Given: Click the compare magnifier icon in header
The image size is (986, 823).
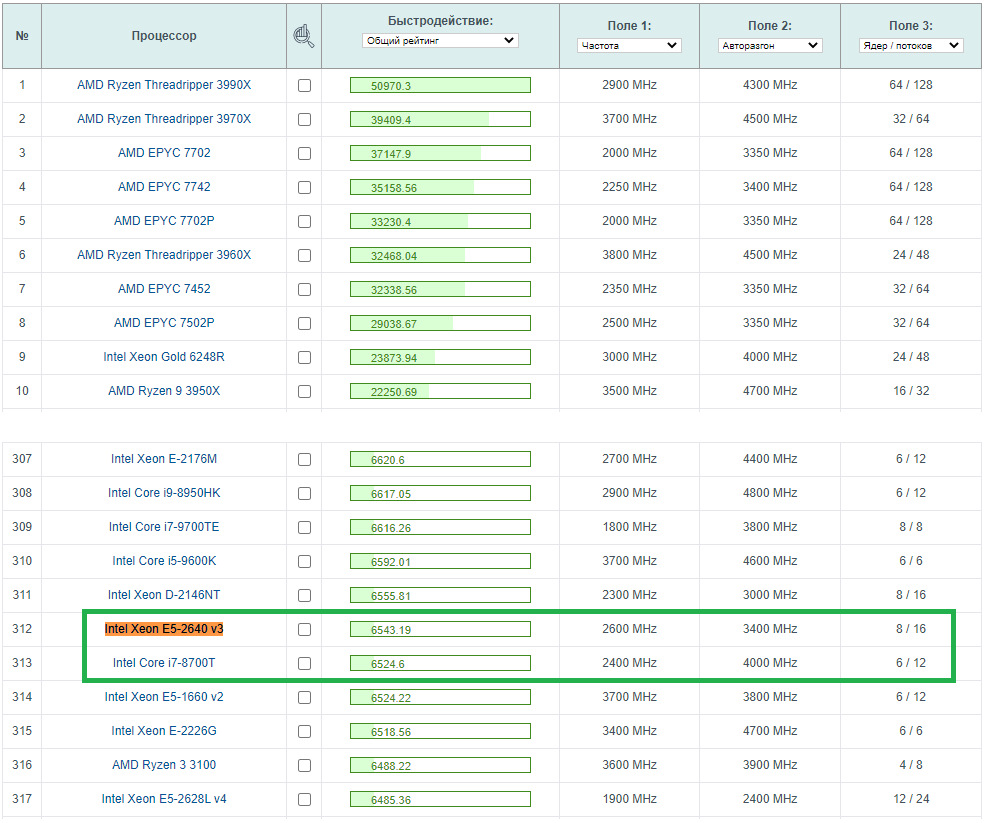Looking at the screenshot, I should click(304, 36).
